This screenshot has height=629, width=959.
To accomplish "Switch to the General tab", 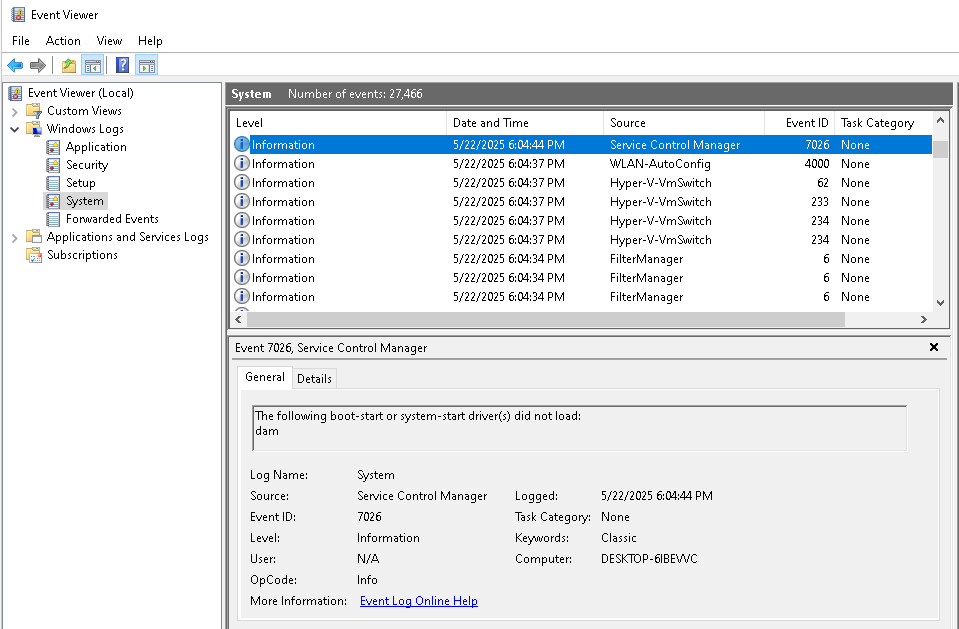I will (x=265, y=377).
